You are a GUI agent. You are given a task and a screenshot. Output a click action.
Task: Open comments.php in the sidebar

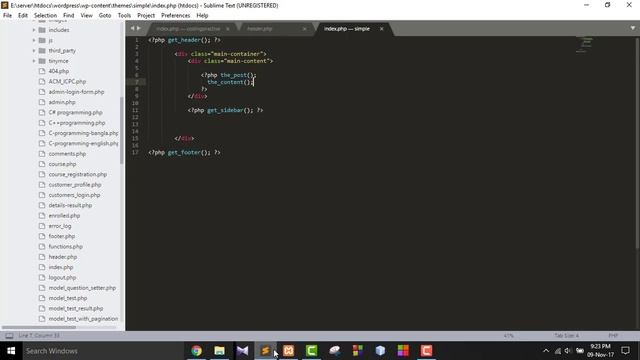click(67, 154)
